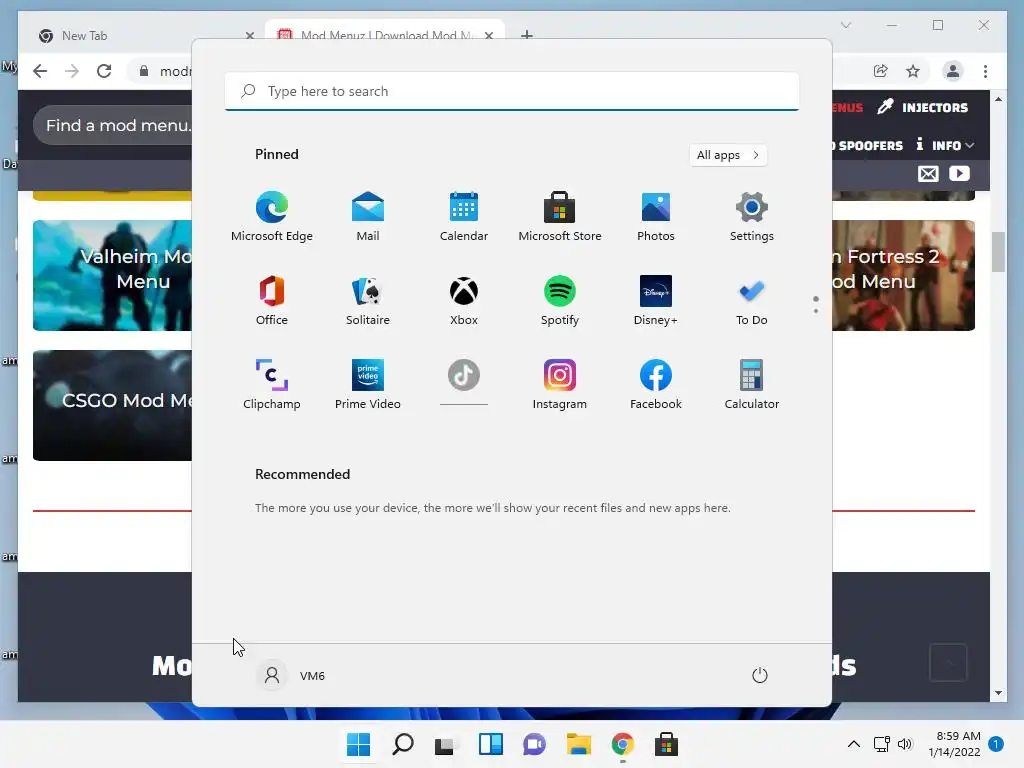The image size is (1024, 768).
Task: Open a new Chrome tab
Action: (527, 35)
